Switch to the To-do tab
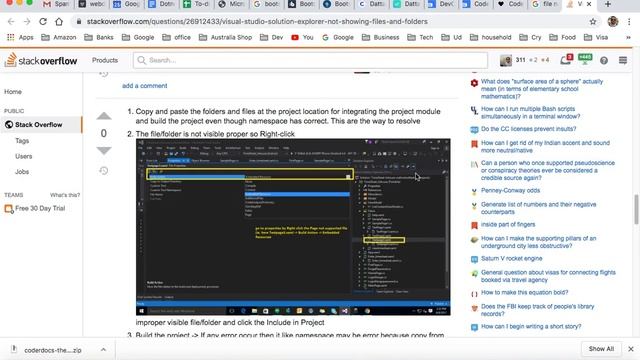640x360 pixels. pyautogui.click(x=196, y=4)
